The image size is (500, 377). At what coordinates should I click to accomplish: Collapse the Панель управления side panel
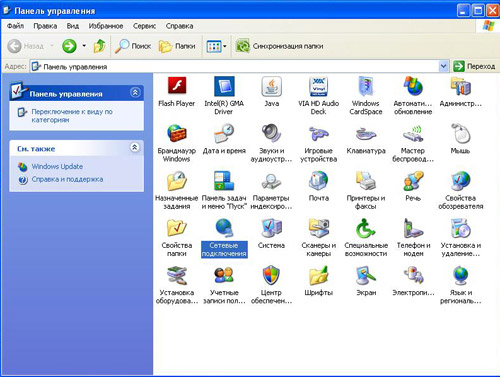135,92
